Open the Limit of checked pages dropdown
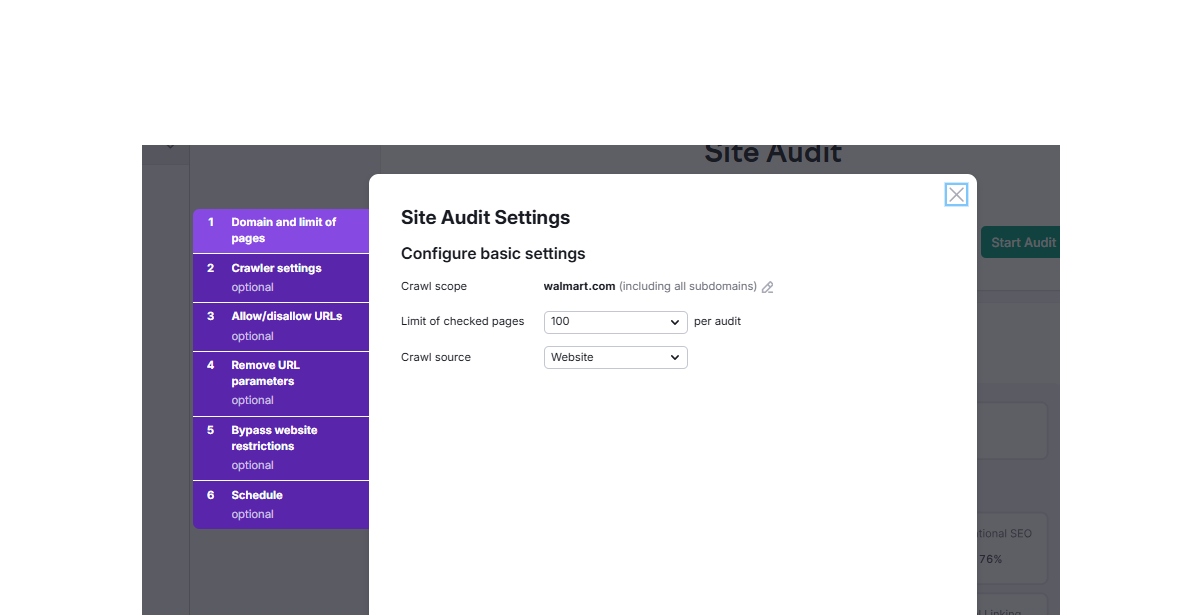 615,322
